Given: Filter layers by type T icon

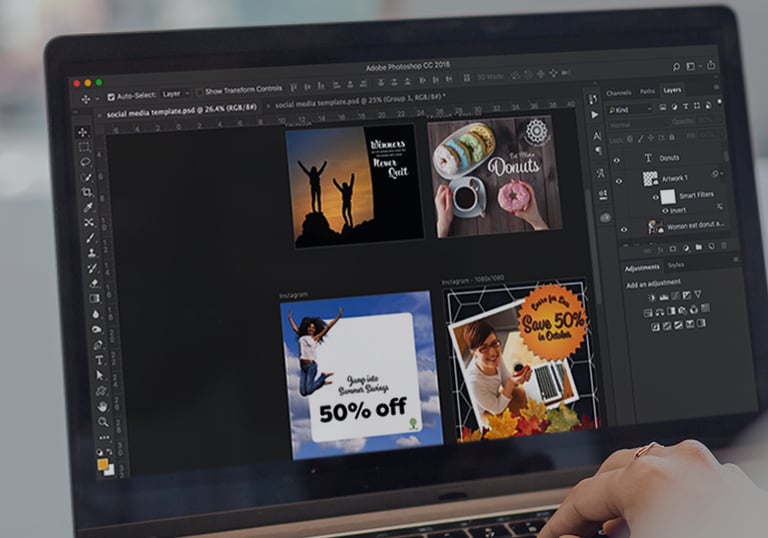Looking at the screenshot, I should click(685, 106).
